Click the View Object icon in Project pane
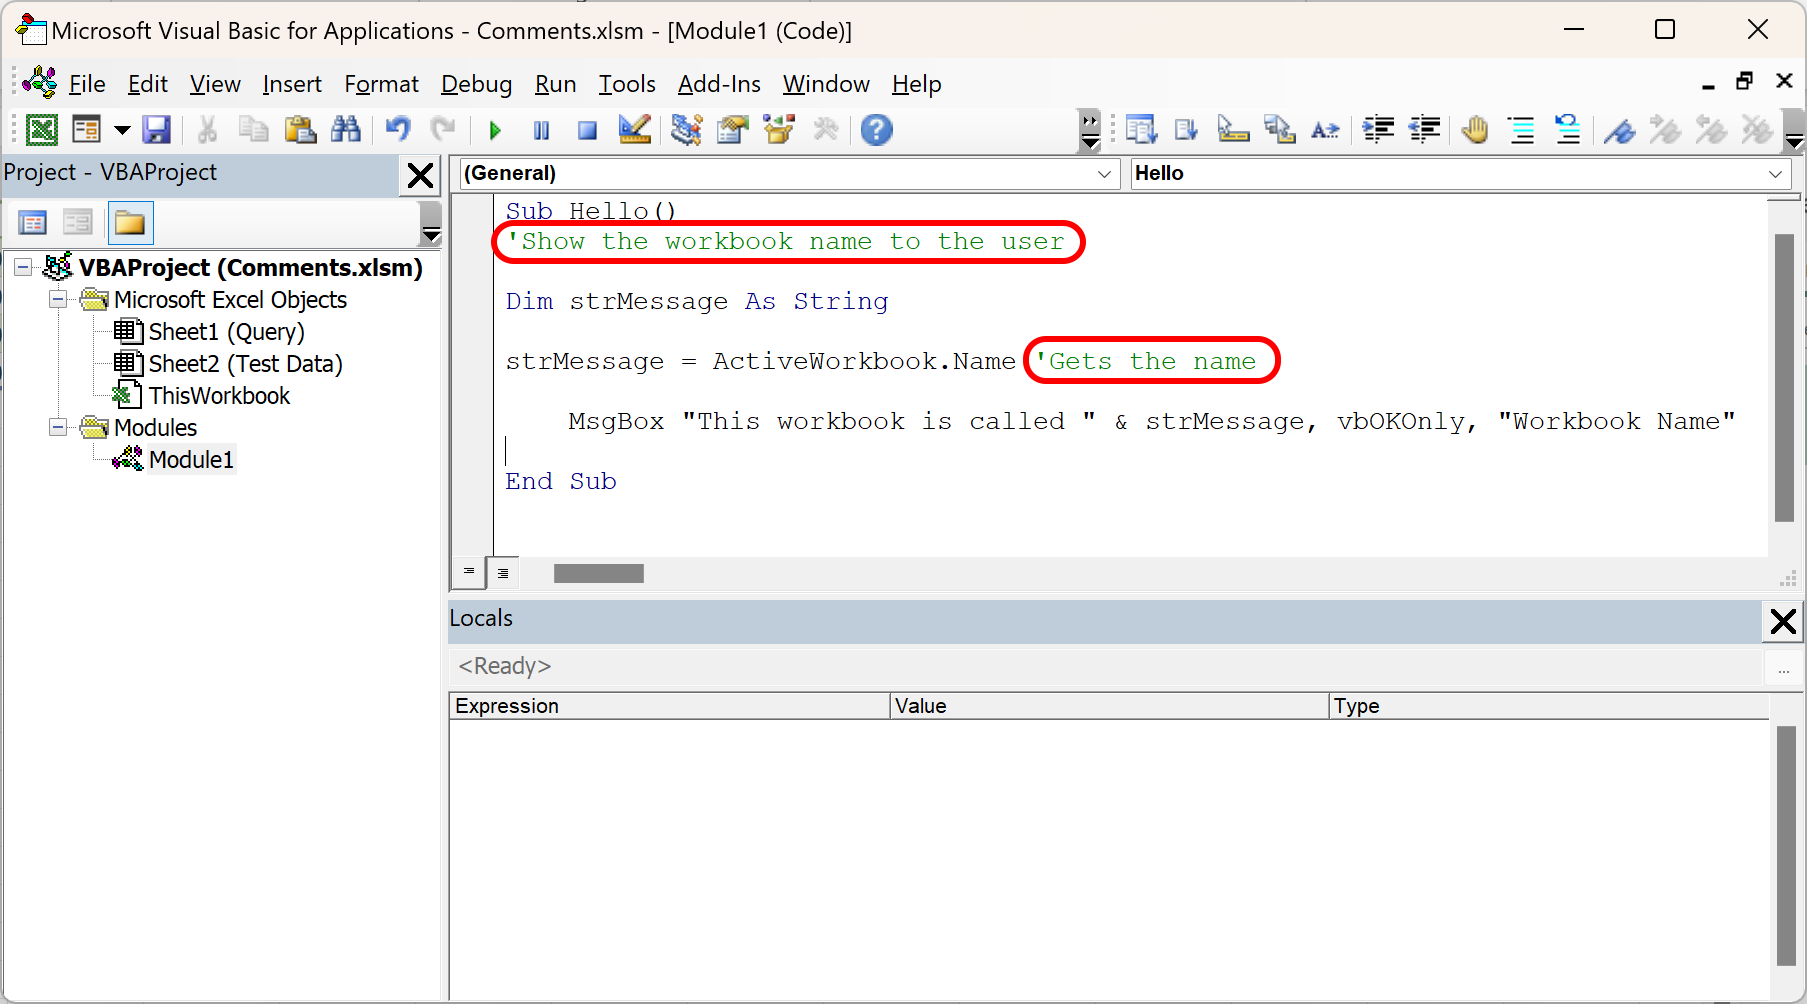Image resolution: width=1807 pixels, height=1004 pixels. 78,223
